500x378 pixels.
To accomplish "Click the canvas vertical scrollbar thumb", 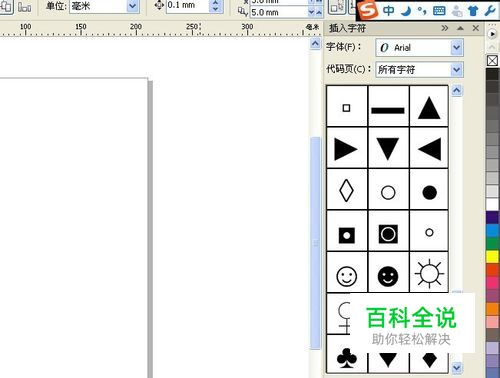I will click(315, 243).
